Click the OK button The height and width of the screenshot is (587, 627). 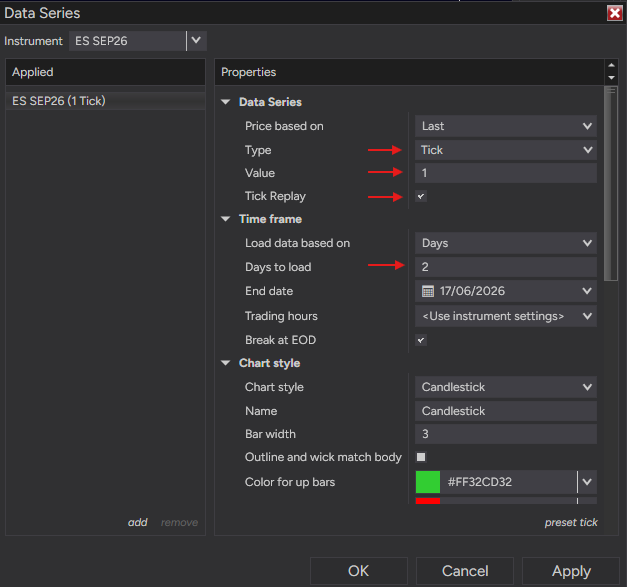tap(359, 571)
